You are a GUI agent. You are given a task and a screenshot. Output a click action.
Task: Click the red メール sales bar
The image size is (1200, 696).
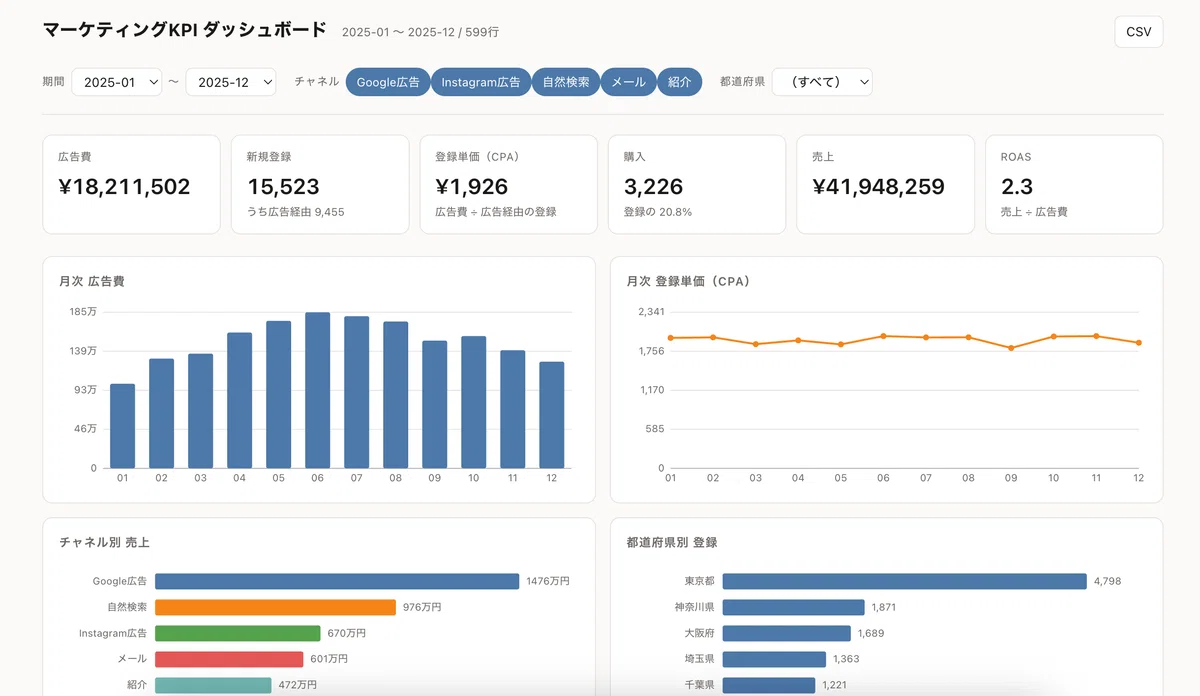coord(229,659)
